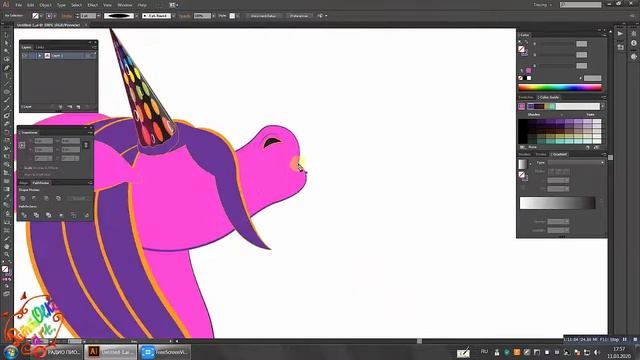Click the color spectrum bar in Color panel
Image resolution: width=640 pixels, height=360 pixels.
[560, 87]
